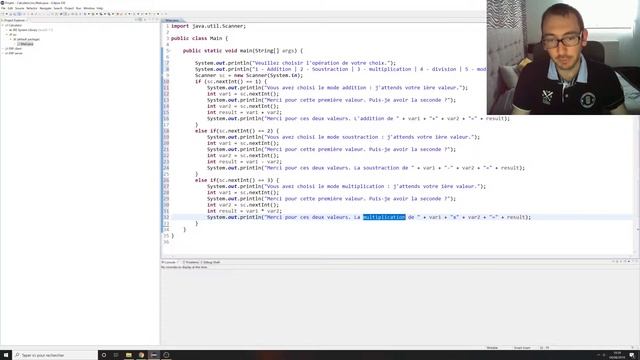Click the public class Main declaration
This screenshot has height=360, width=640.
pyautogui.click(x=199, y=38)
